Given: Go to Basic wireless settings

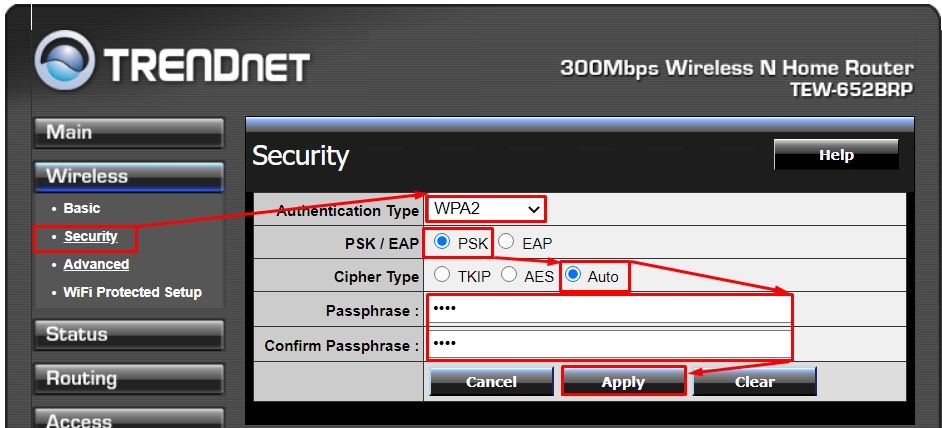Looking at the screenshot, I should pyautogui.click(x=82, y=208).
